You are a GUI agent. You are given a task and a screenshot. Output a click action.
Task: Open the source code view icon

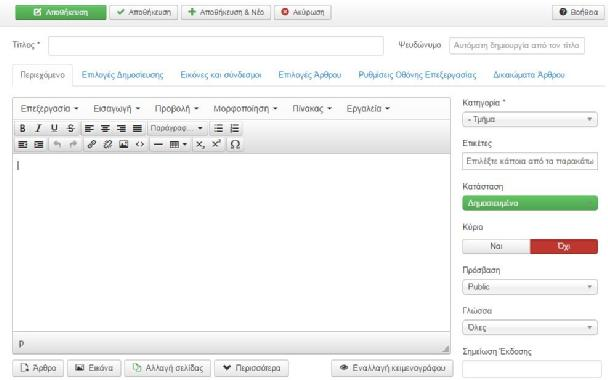140,145
